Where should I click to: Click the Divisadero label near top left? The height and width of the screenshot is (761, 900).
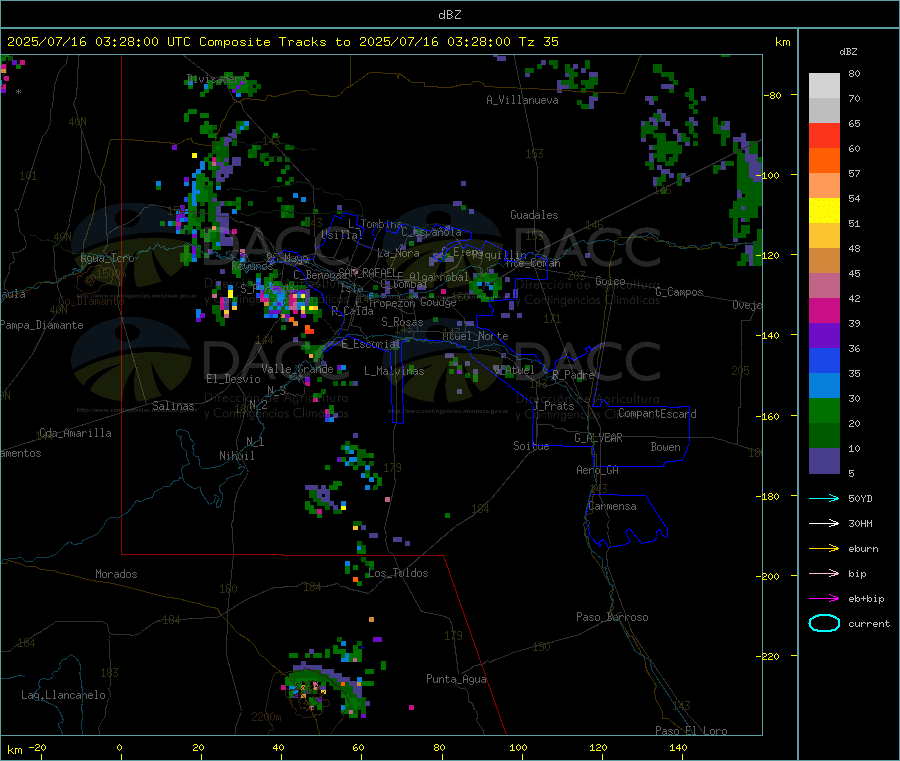(x=216, y=79)
